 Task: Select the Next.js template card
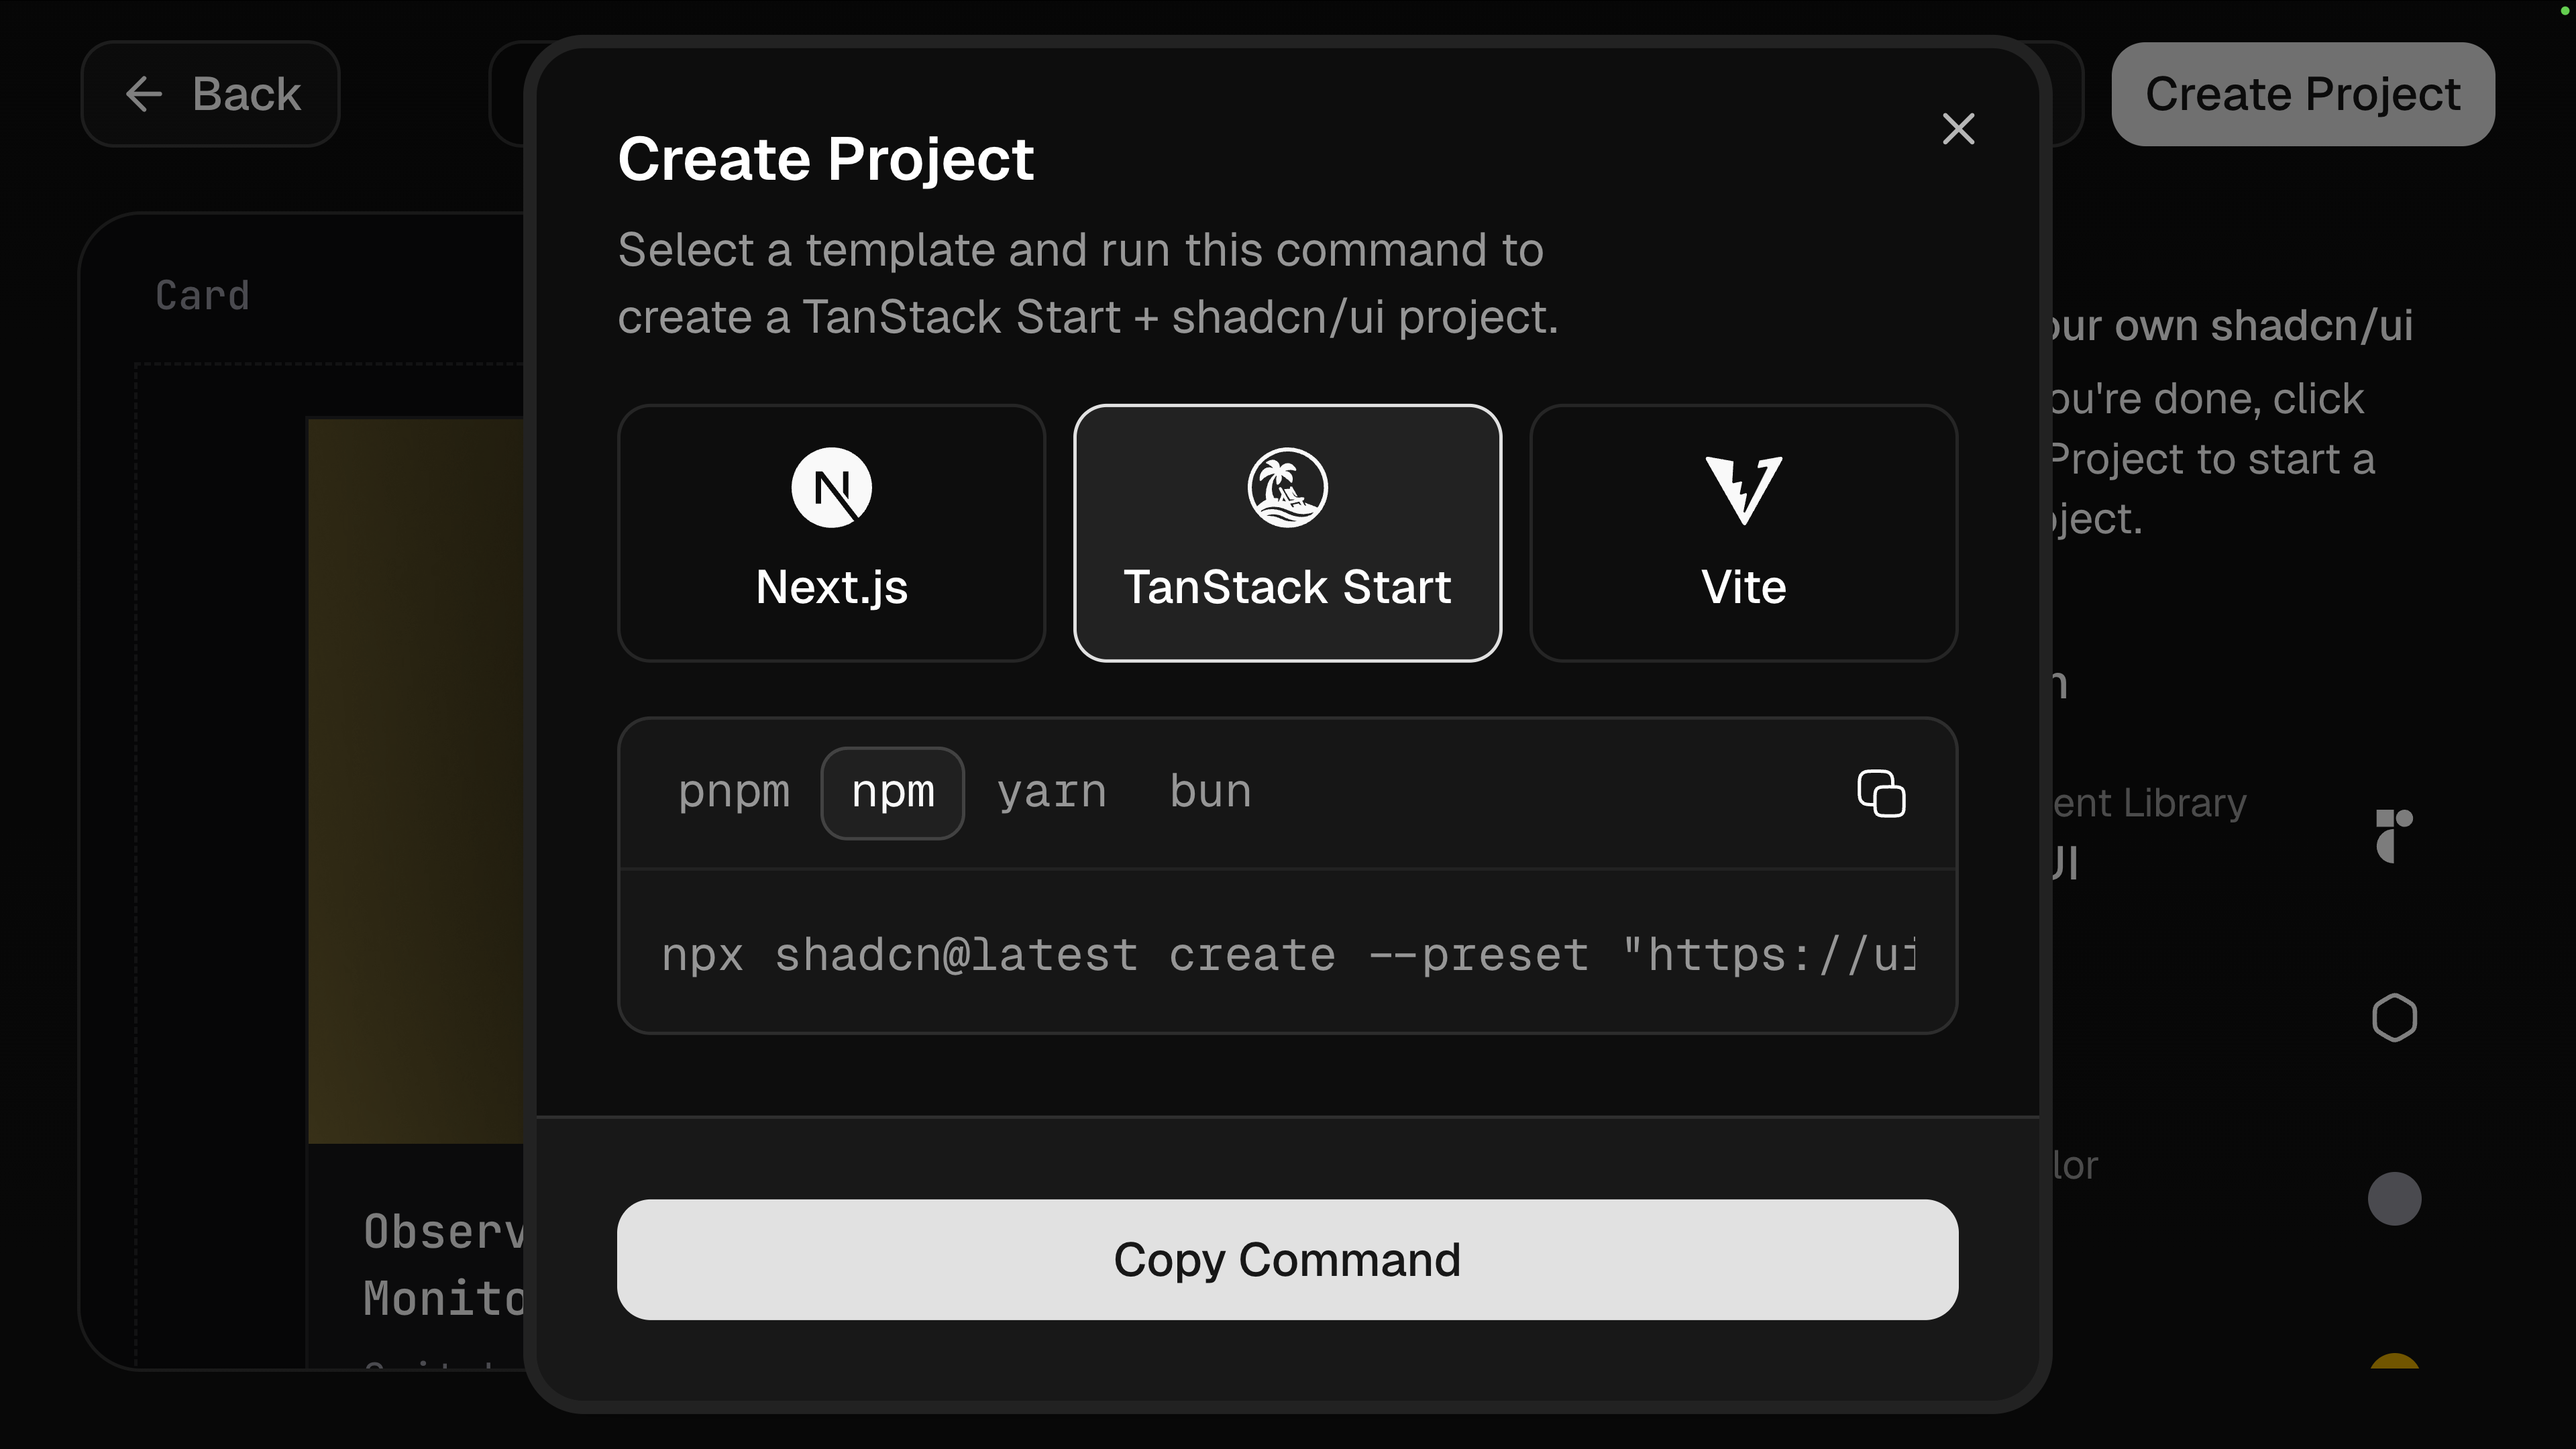pos(831,533)
